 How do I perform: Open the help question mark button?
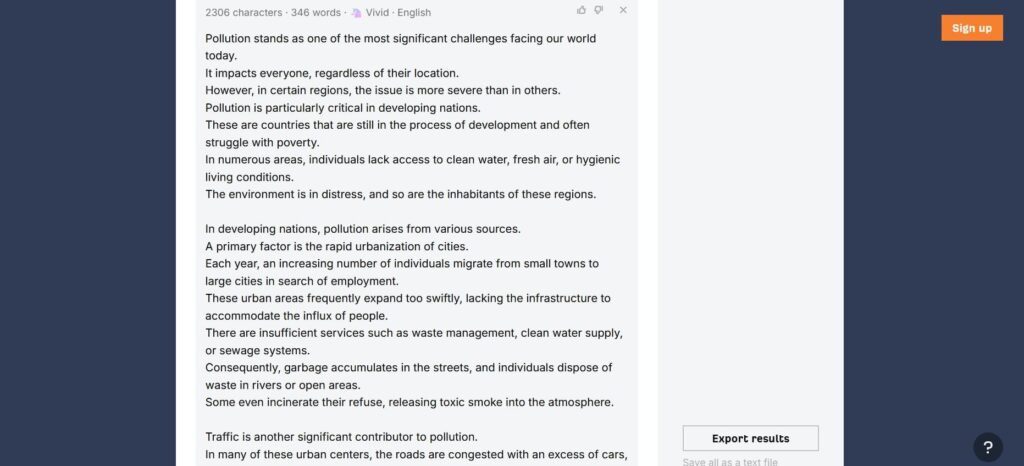click(987, 447)
